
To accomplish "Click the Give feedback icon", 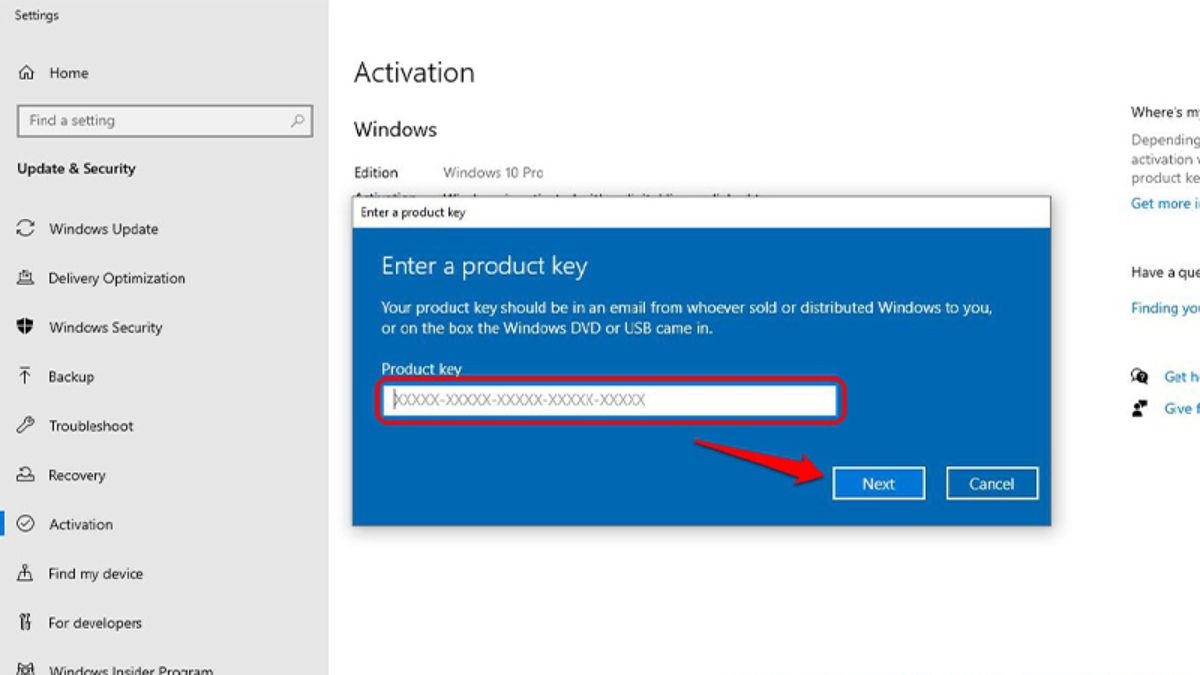I will (x=1141, y=408).
